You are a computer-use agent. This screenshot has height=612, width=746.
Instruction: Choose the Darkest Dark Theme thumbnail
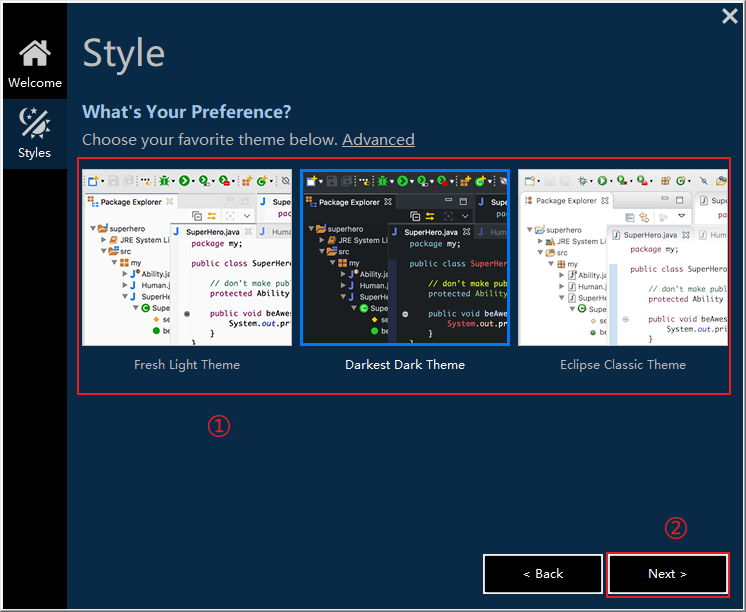[x=405, y=257]
